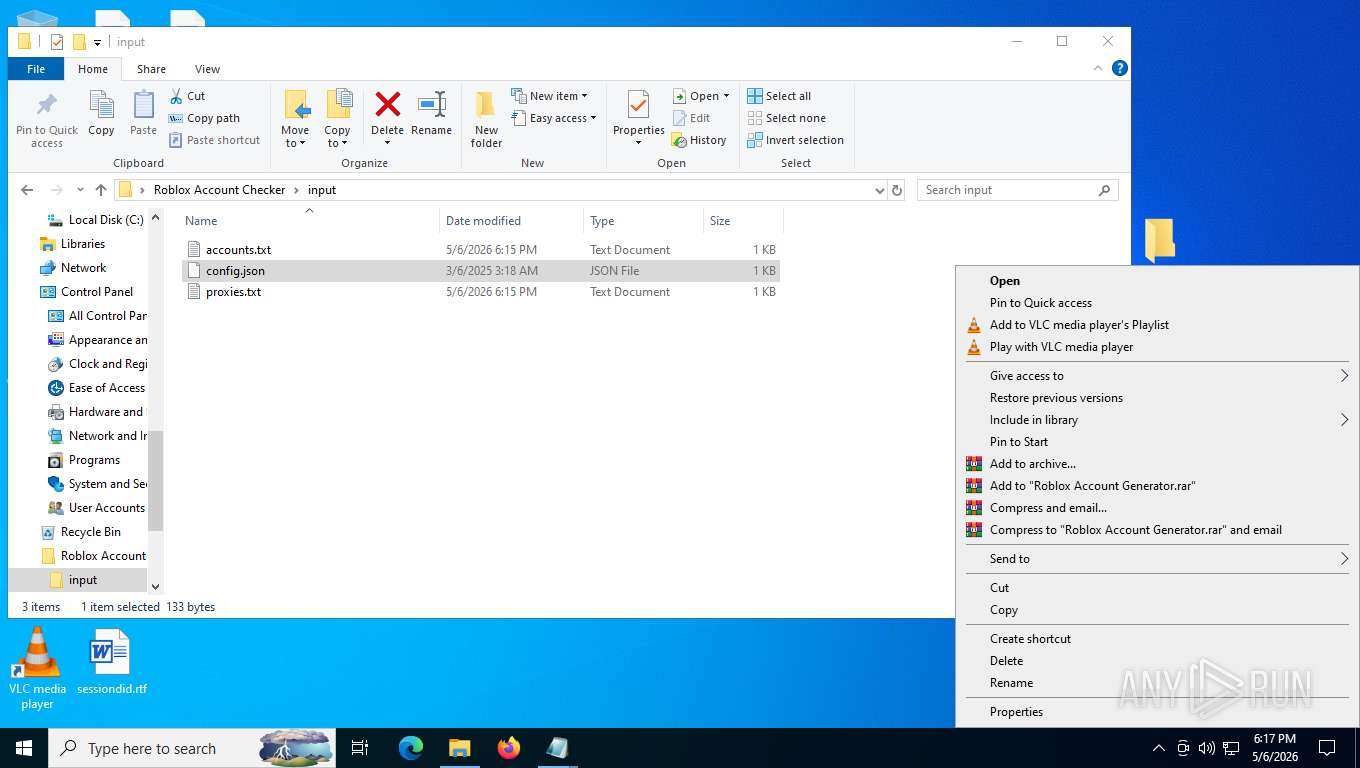This screenshot has height=768, width=1360.
Task: Click the Rename icon in Organize group
Action: 431,114
